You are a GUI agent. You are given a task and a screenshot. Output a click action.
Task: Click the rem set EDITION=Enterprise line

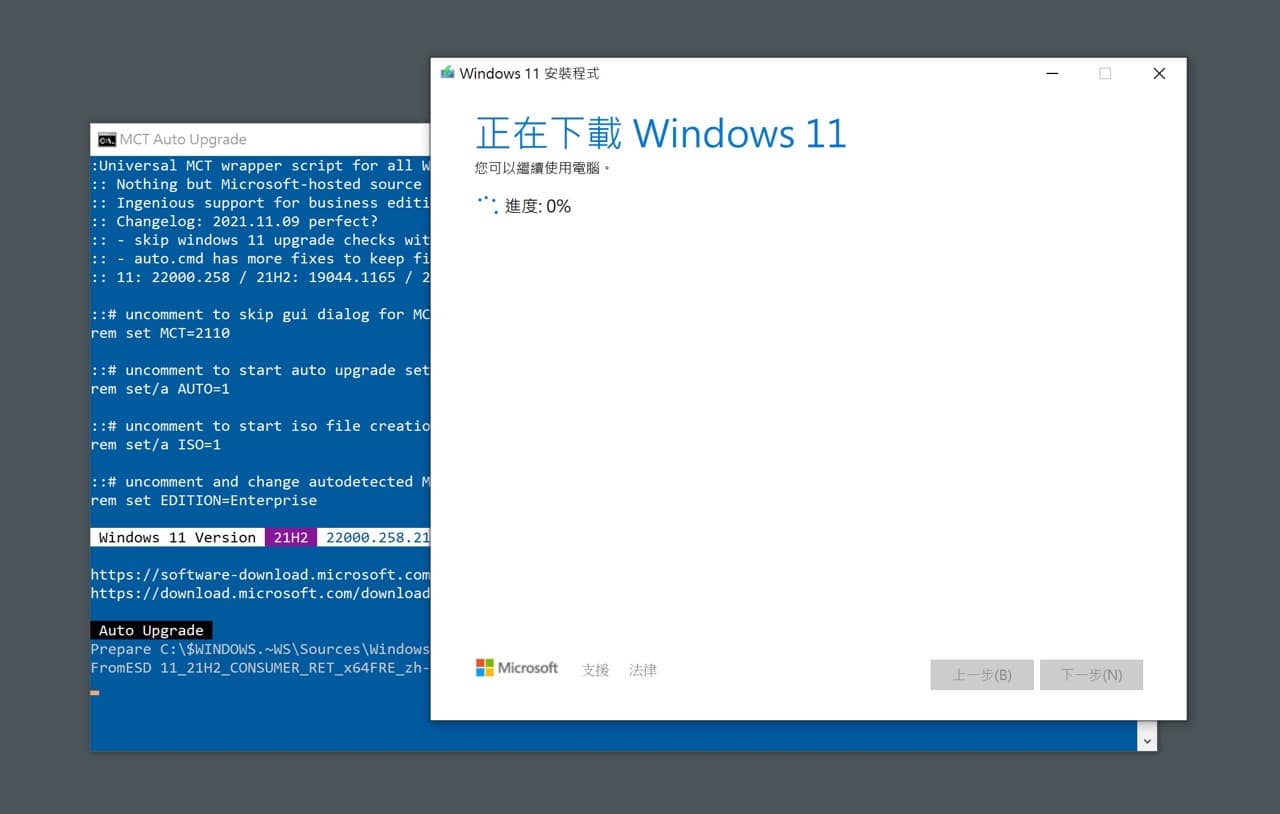coord(204,500)
